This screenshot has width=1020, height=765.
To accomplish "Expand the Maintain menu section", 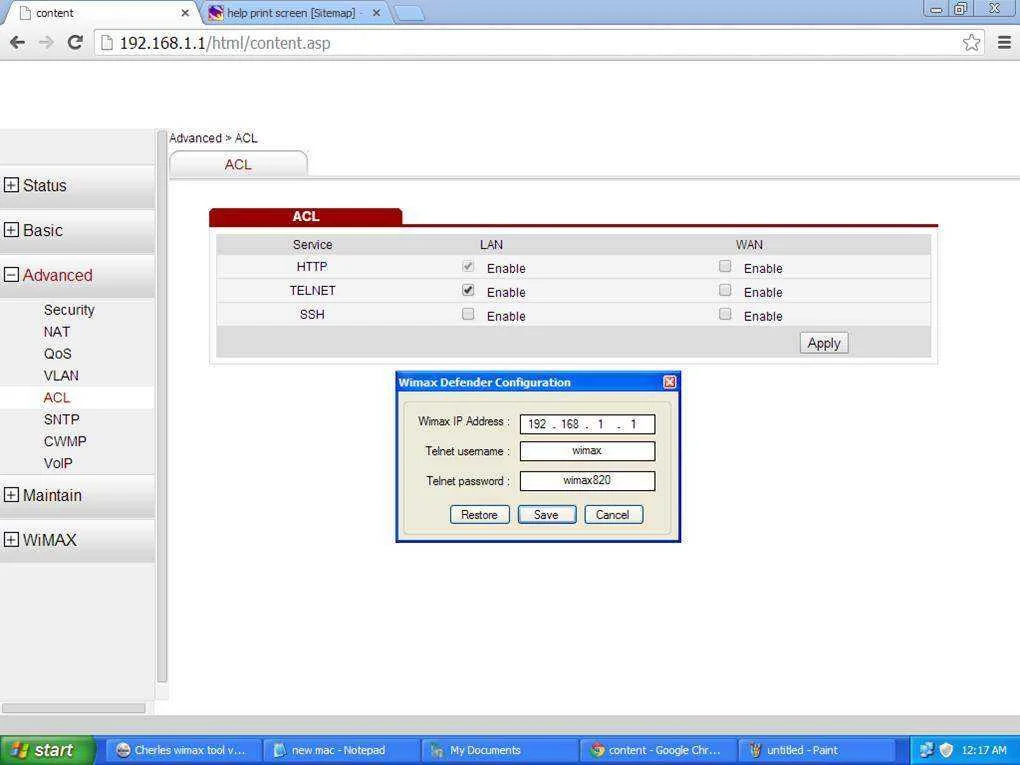I will [x=11, y=494].
